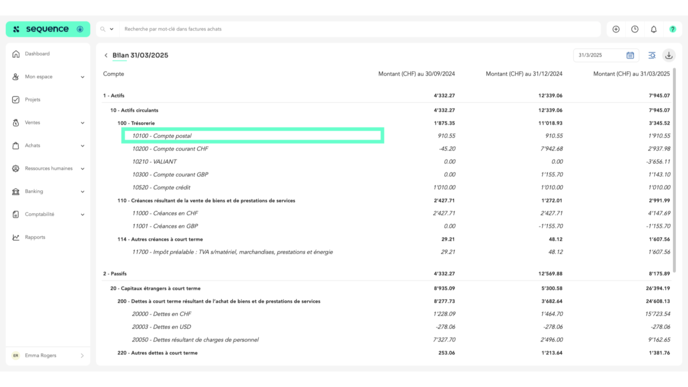Select the 11001 - Créances en GBP row
The width and height of the screenshot is (688, 387).
(x=387, y=226)
